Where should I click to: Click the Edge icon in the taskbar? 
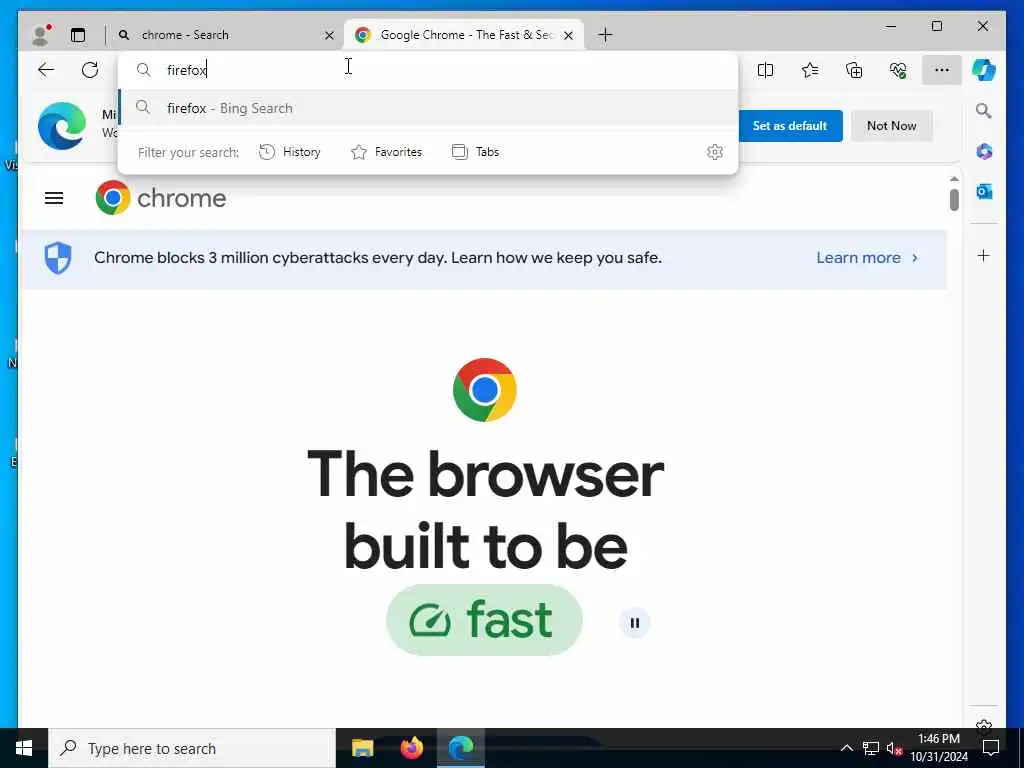(x=461, y=748)
